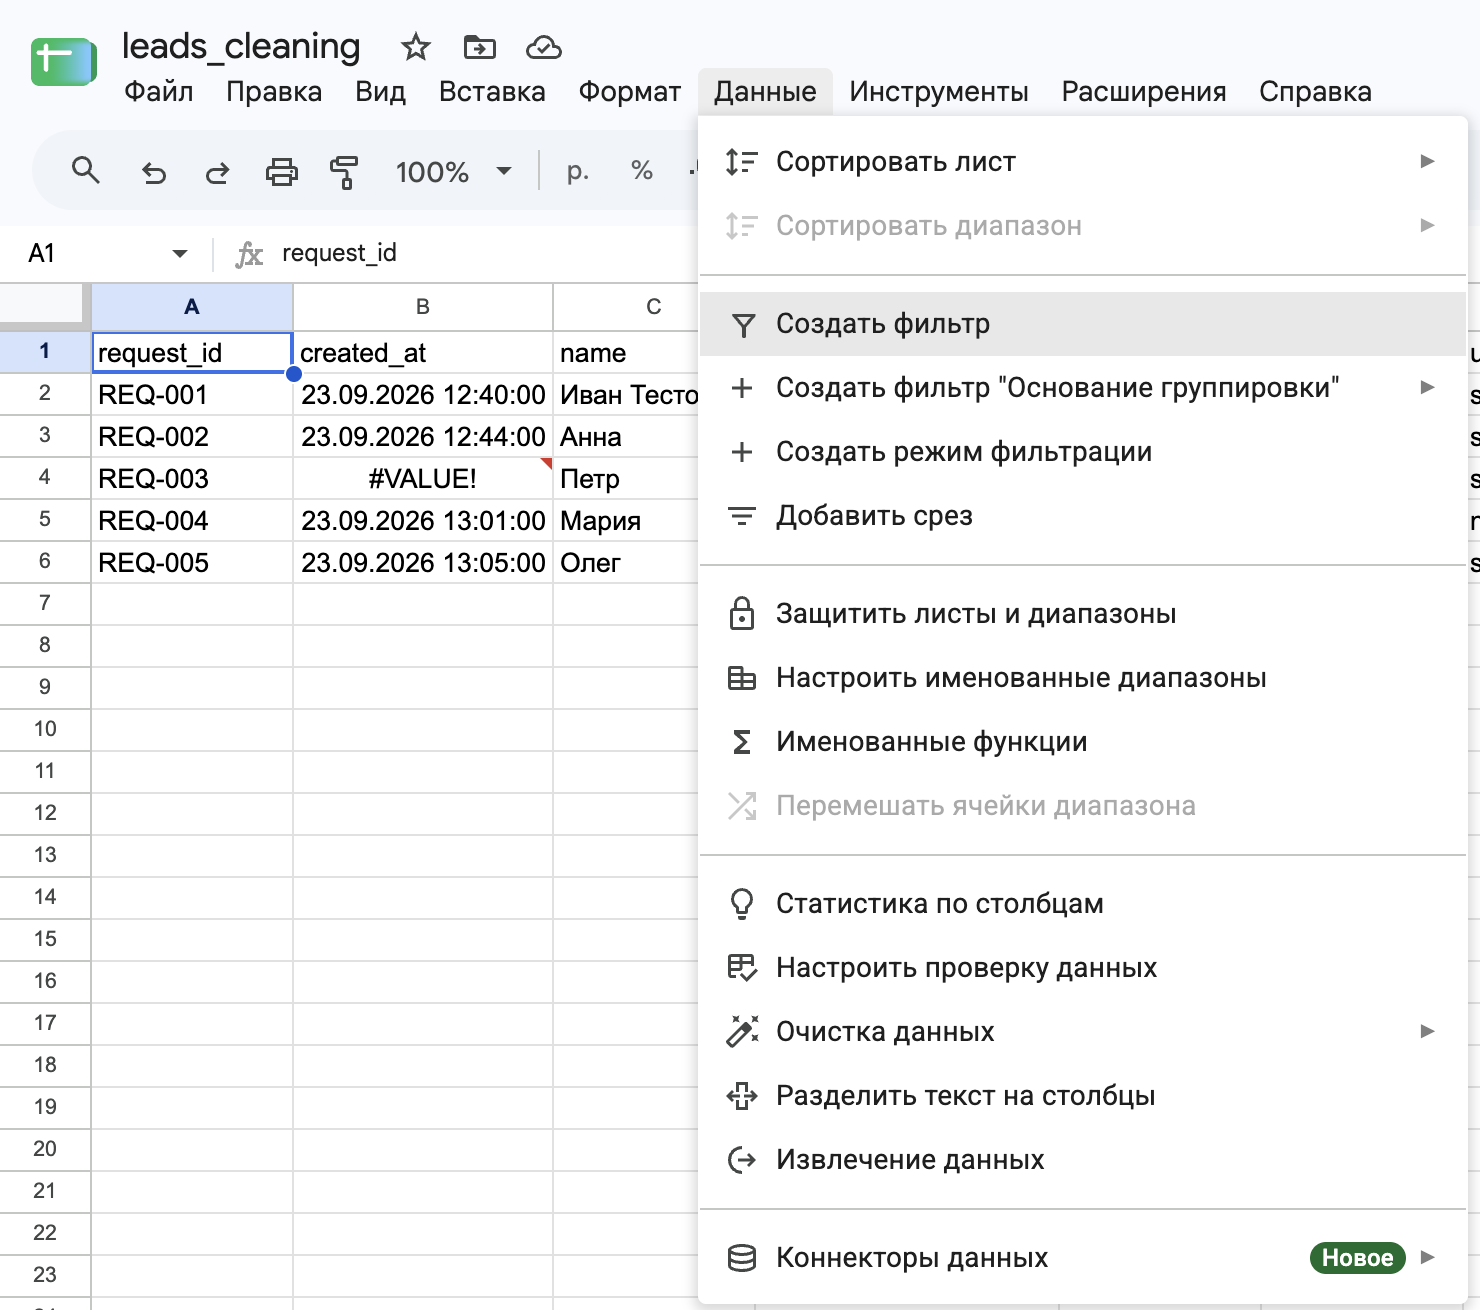The width and height of the screenshot is (1480, 1310).
Task: Redo the last action
Action: [x=217, y=172]
